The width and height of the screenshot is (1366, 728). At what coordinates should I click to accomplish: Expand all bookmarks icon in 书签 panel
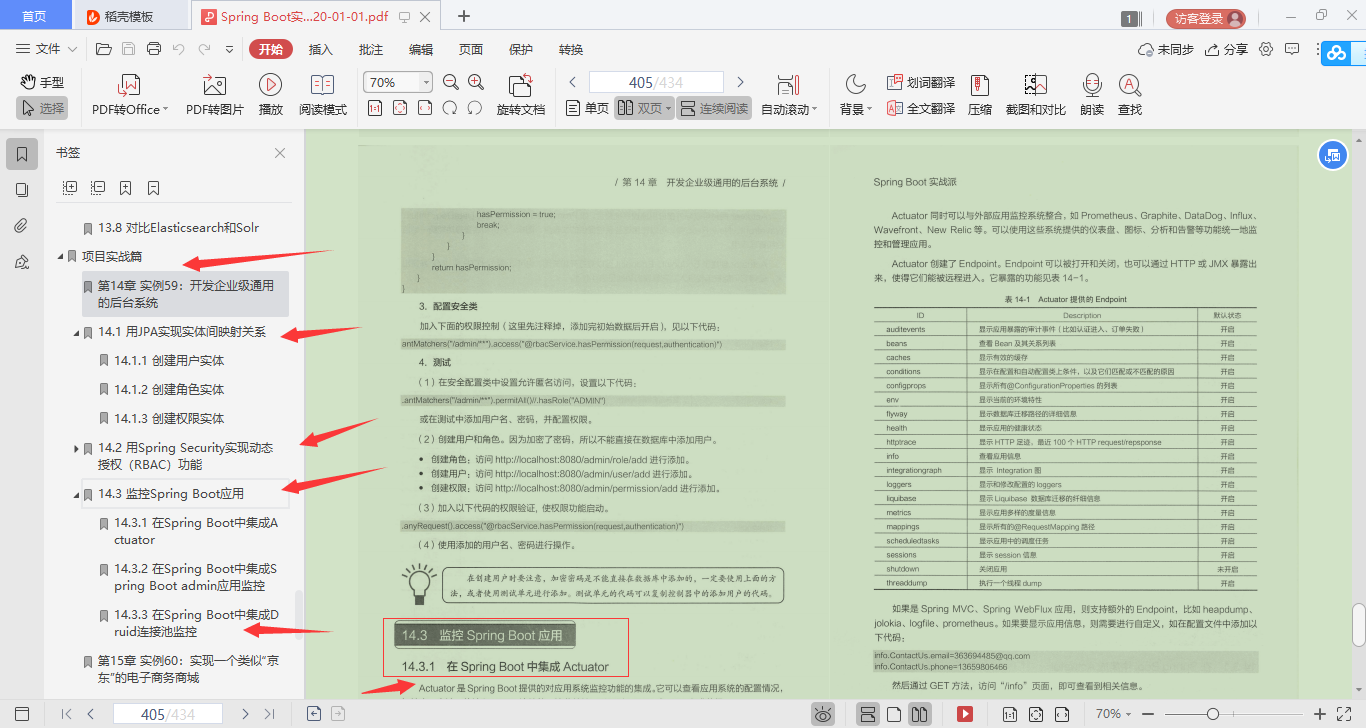pyautogui.click(x=70, y=187)
